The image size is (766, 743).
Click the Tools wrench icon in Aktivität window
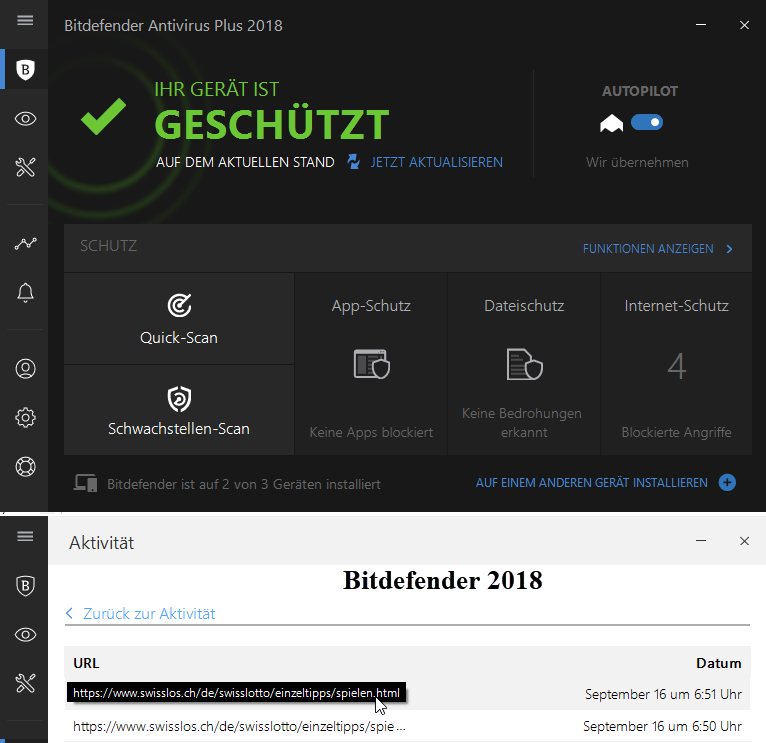pos(25,683)
